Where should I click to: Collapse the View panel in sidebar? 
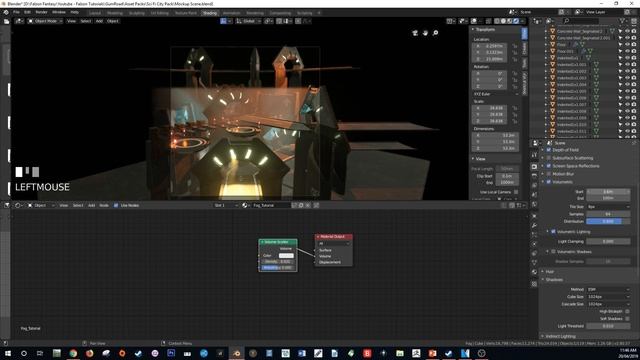tap(480, 159)
